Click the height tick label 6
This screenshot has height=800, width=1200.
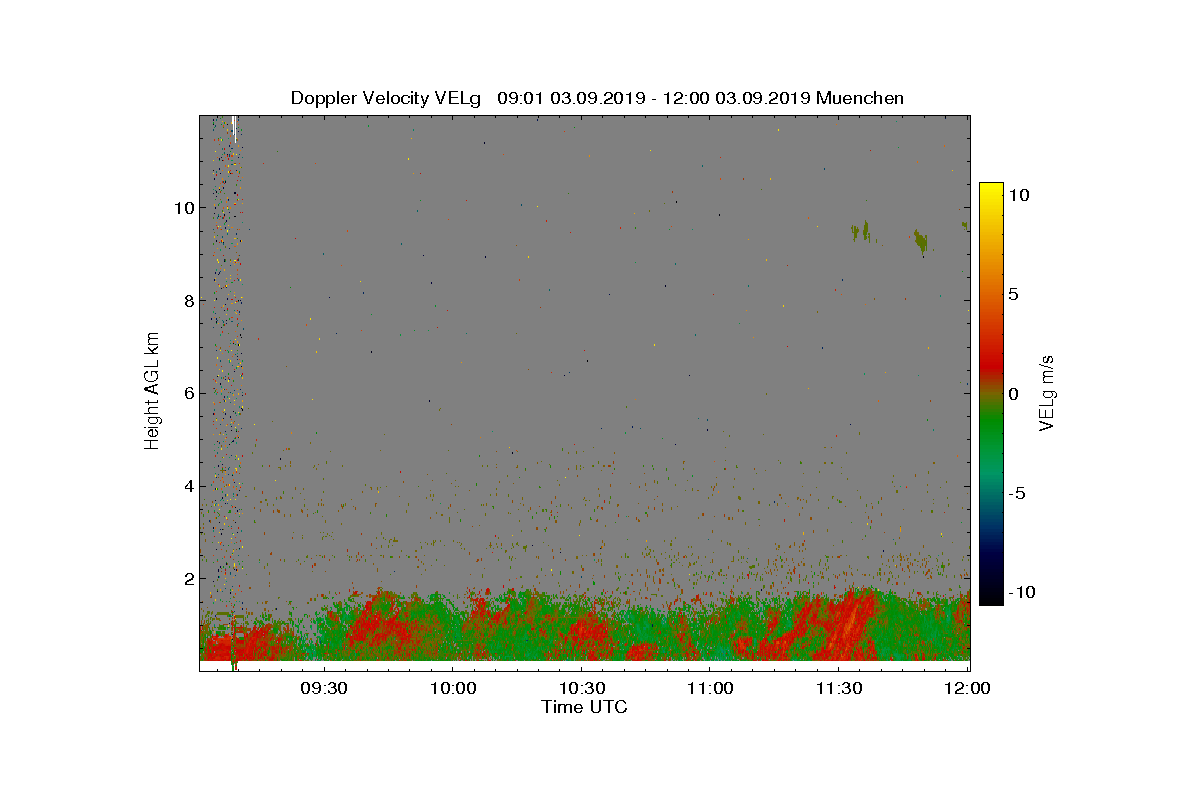(188, 393)
